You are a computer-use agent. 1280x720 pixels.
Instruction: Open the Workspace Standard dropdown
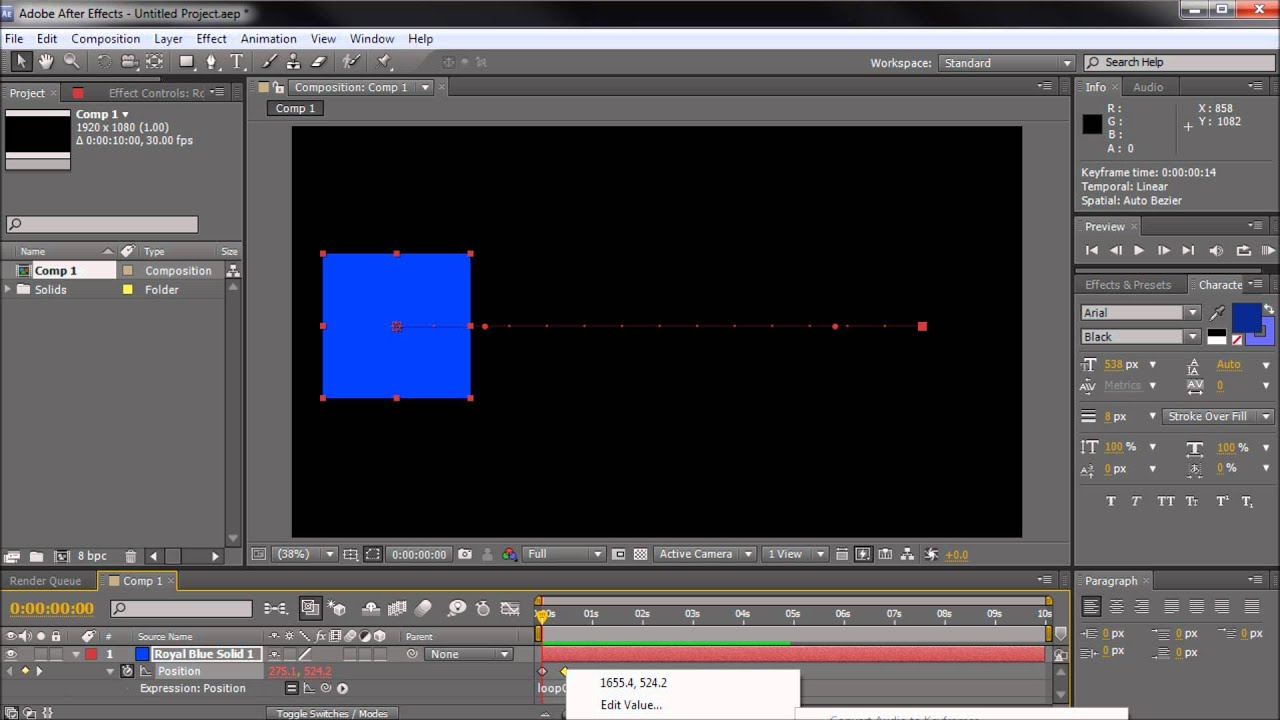[1006, 63]
